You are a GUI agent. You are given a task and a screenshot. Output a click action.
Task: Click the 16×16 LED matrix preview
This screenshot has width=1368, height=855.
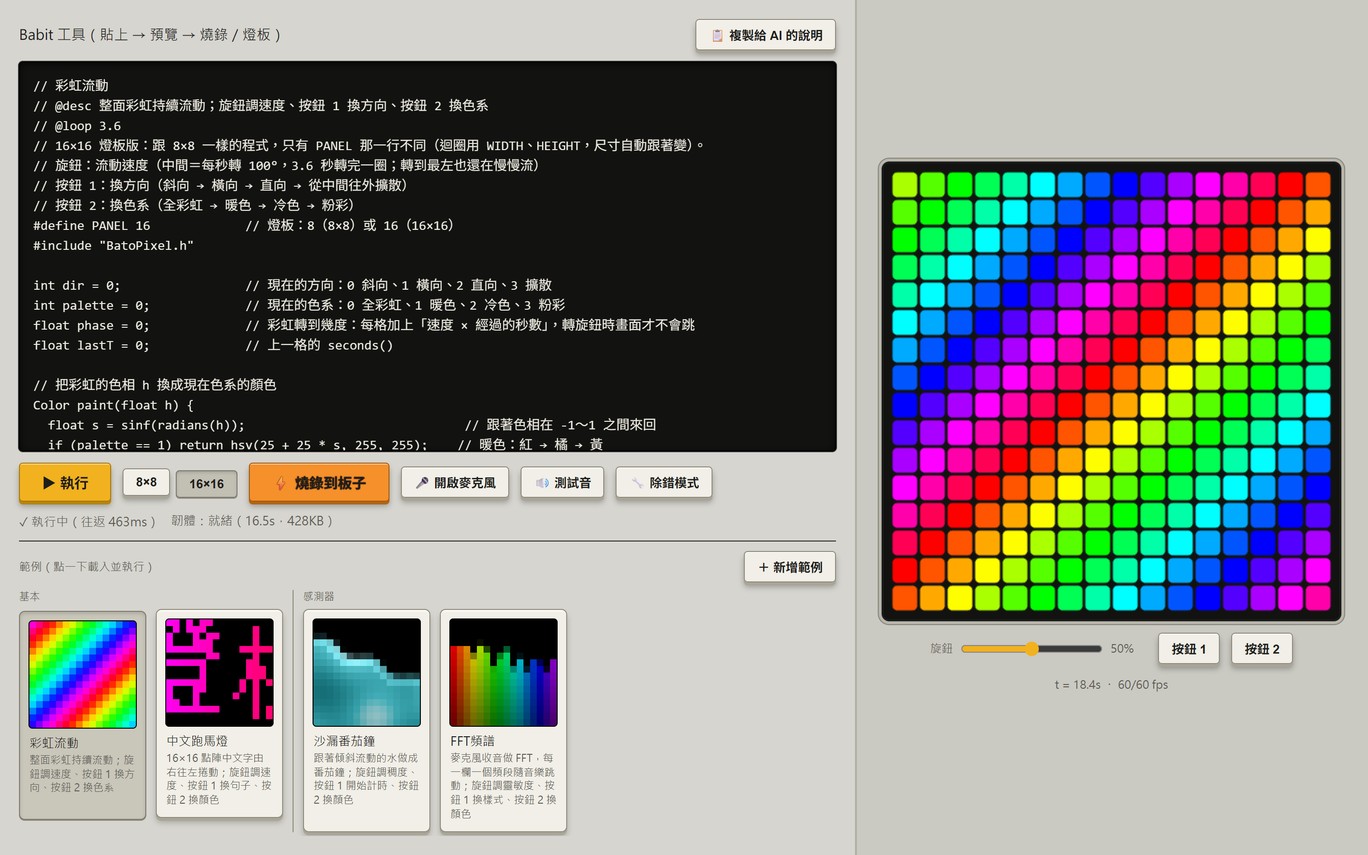(1111, 392)
